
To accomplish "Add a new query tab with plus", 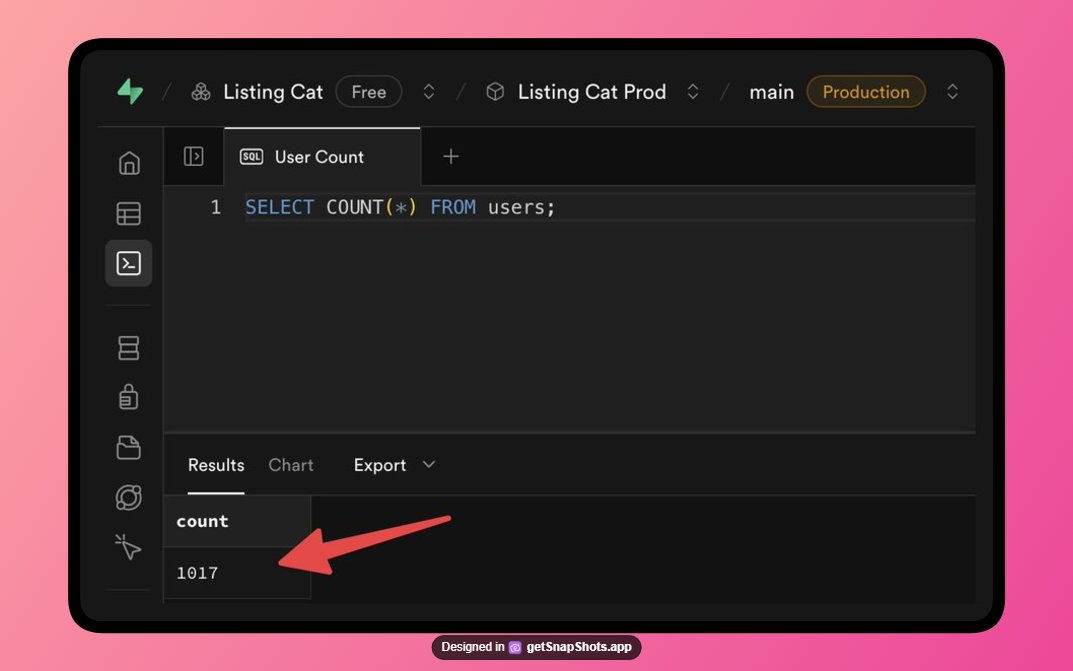I will (450, 157).
